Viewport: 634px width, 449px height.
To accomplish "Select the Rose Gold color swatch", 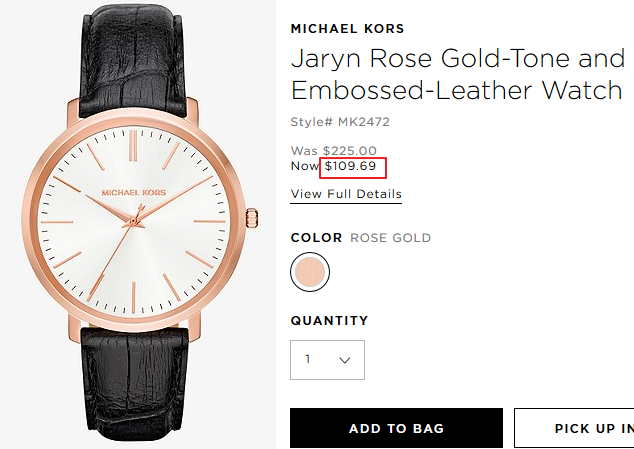I will (x=310, y=272).
